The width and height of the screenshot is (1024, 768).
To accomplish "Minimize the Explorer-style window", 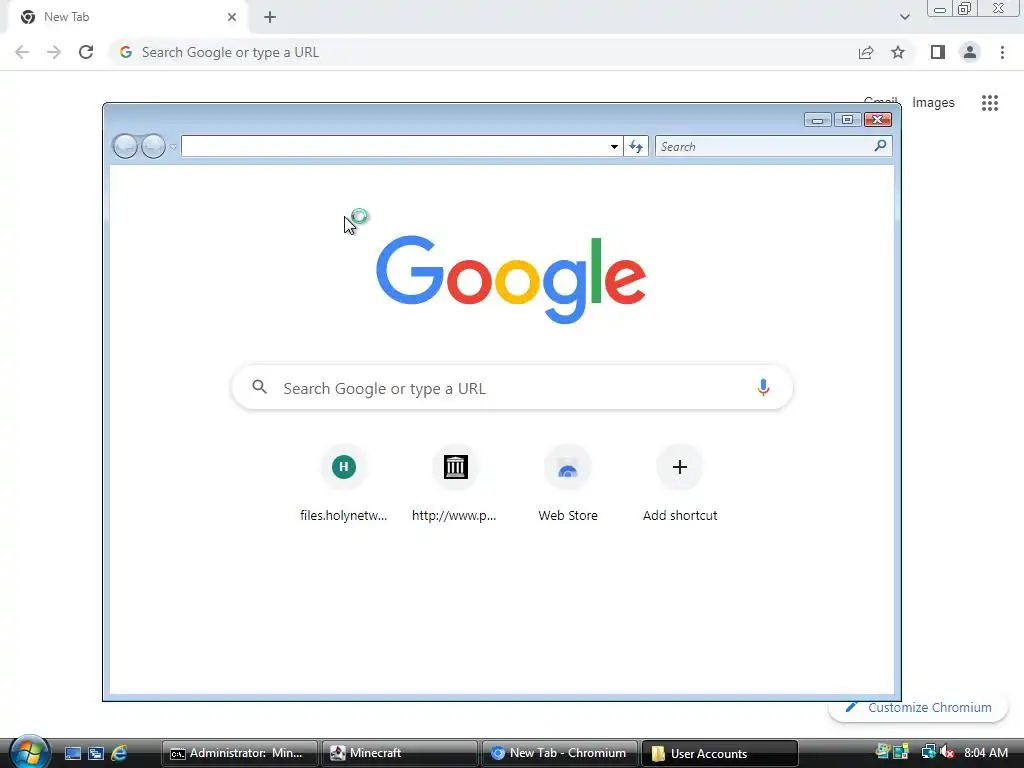I will point(817,120).
